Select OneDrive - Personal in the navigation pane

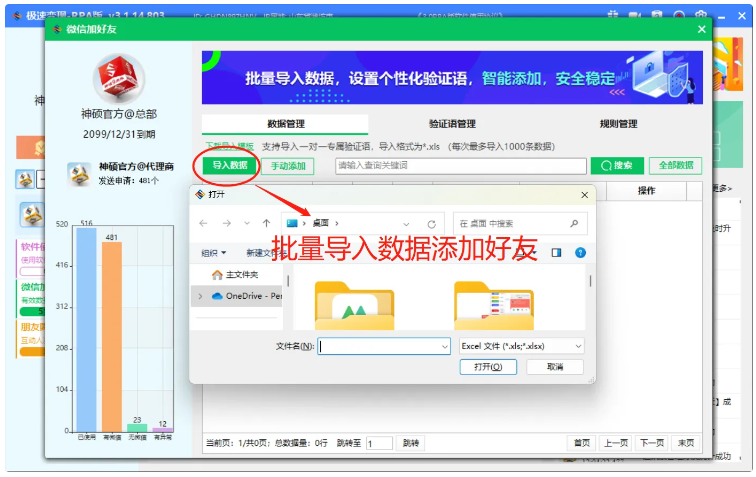coord(247,296)
